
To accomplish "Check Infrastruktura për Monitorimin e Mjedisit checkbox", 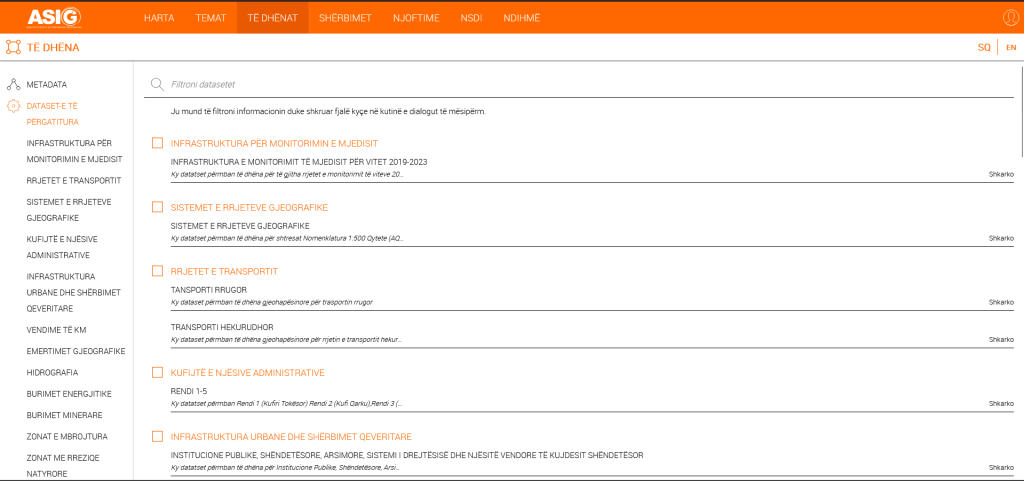I will click(x=157, y=143).
